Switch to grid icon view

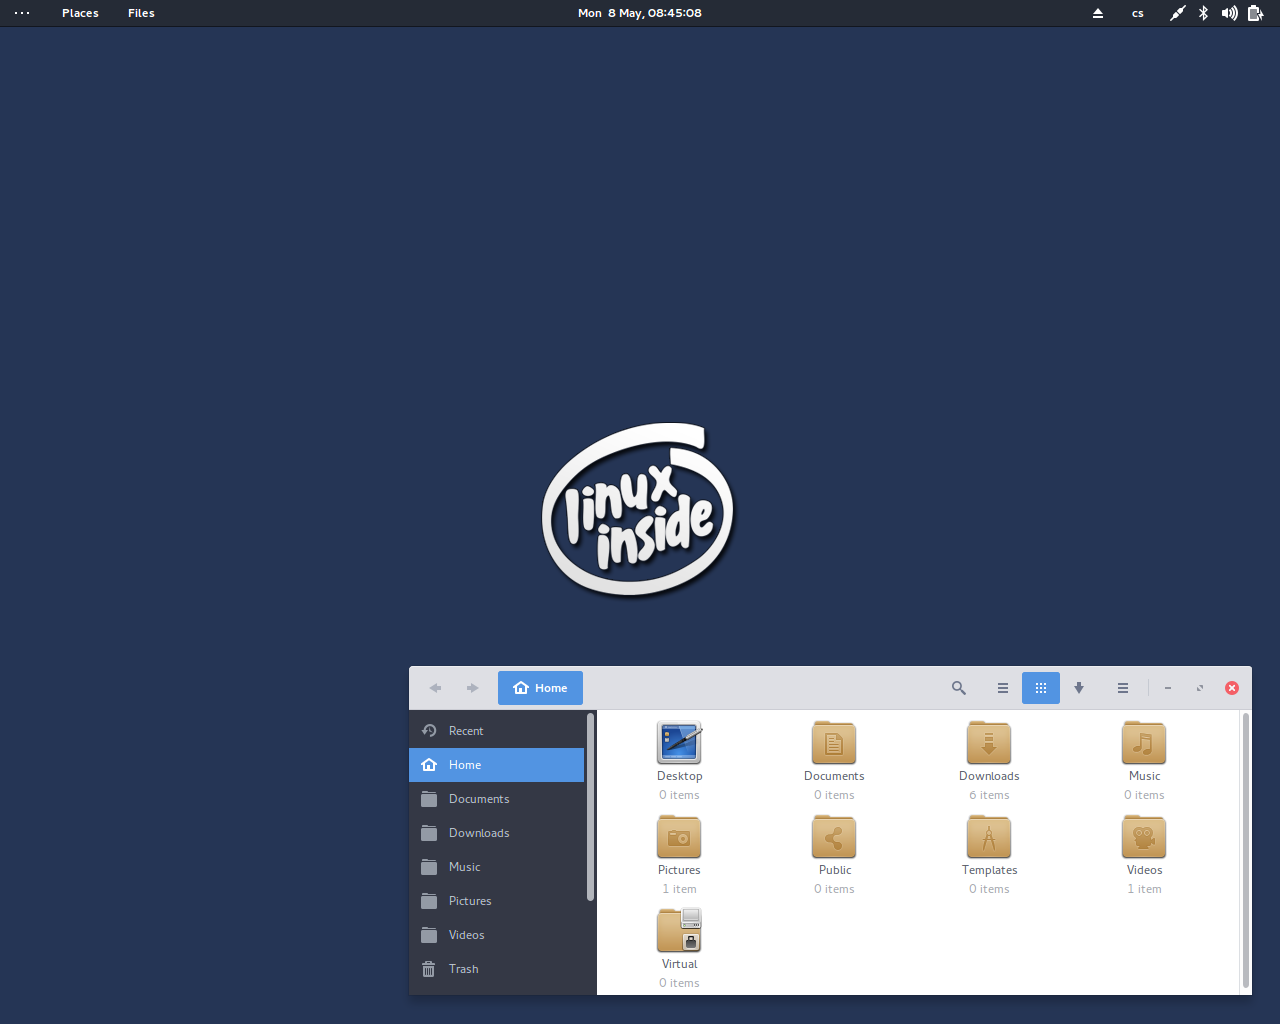pos(1041,688)
